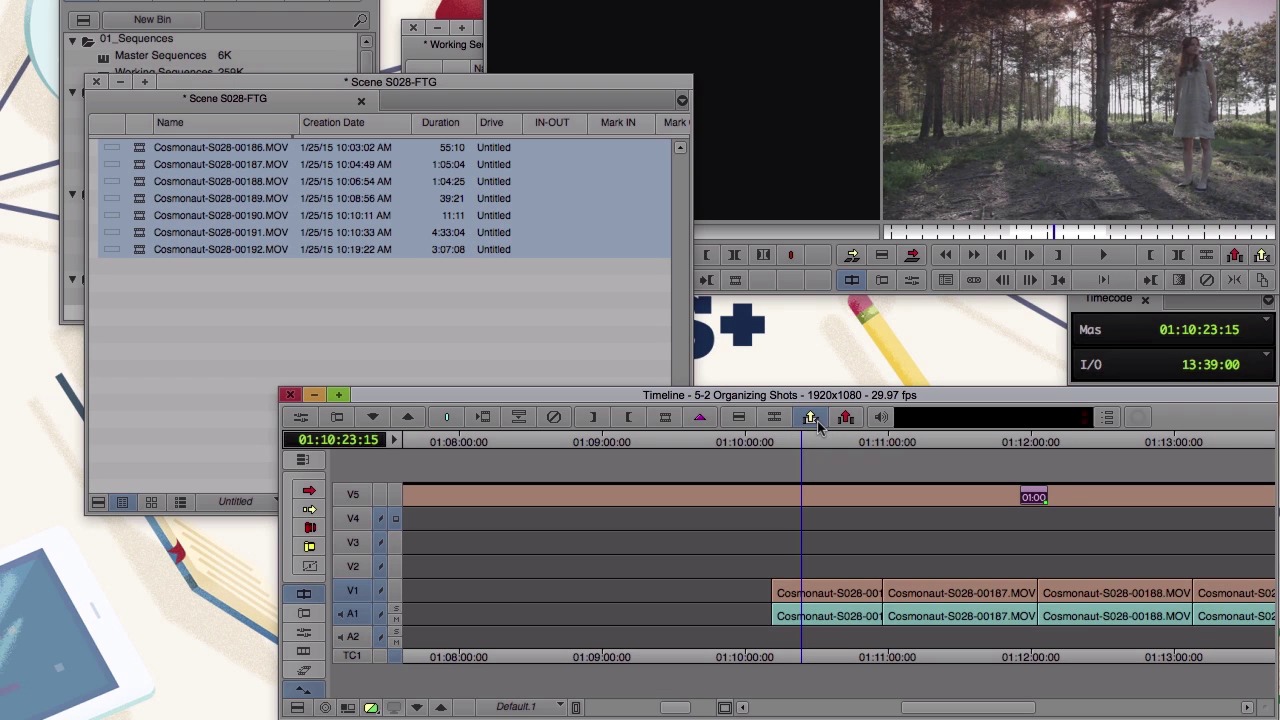Toggle the Source/Record mode button in composer
This screenshot has width=1280, height=720.
[852, 281]
